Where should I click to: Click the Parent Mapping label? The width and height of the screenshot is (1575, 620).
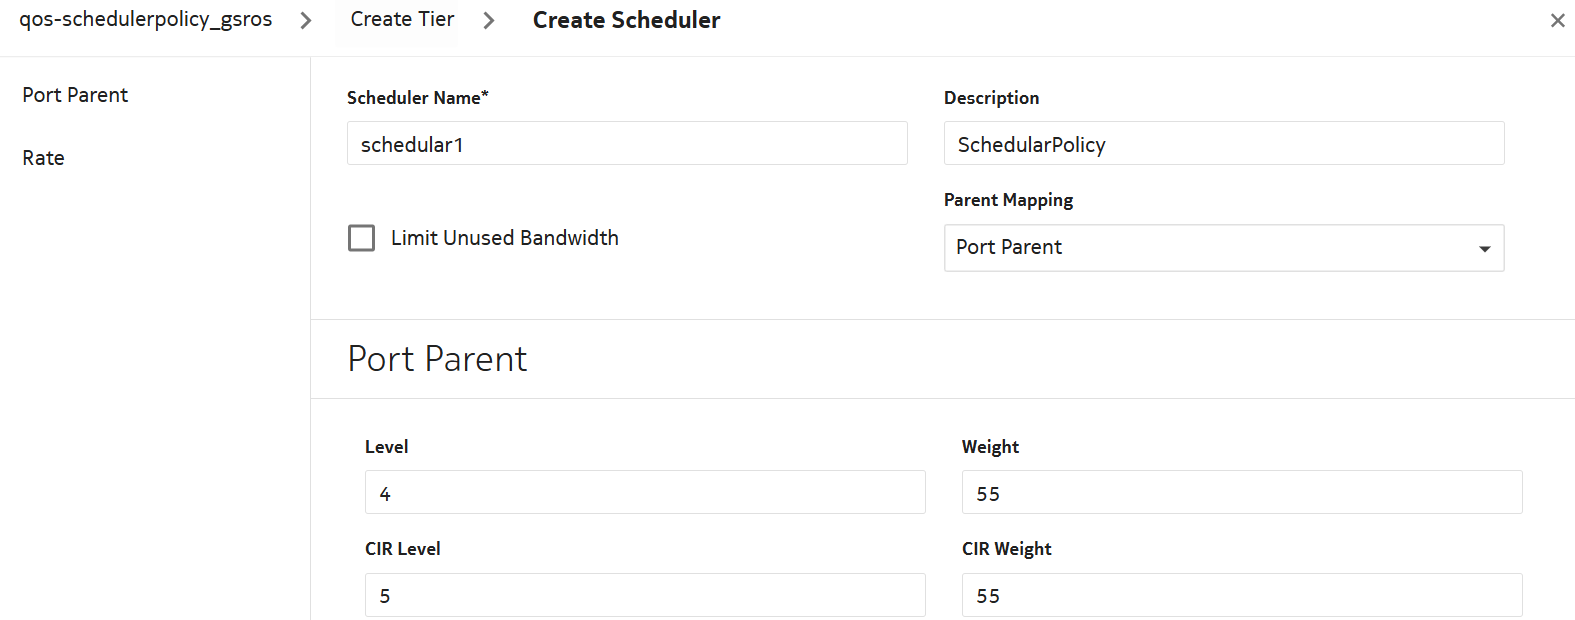click(1008, 200)
